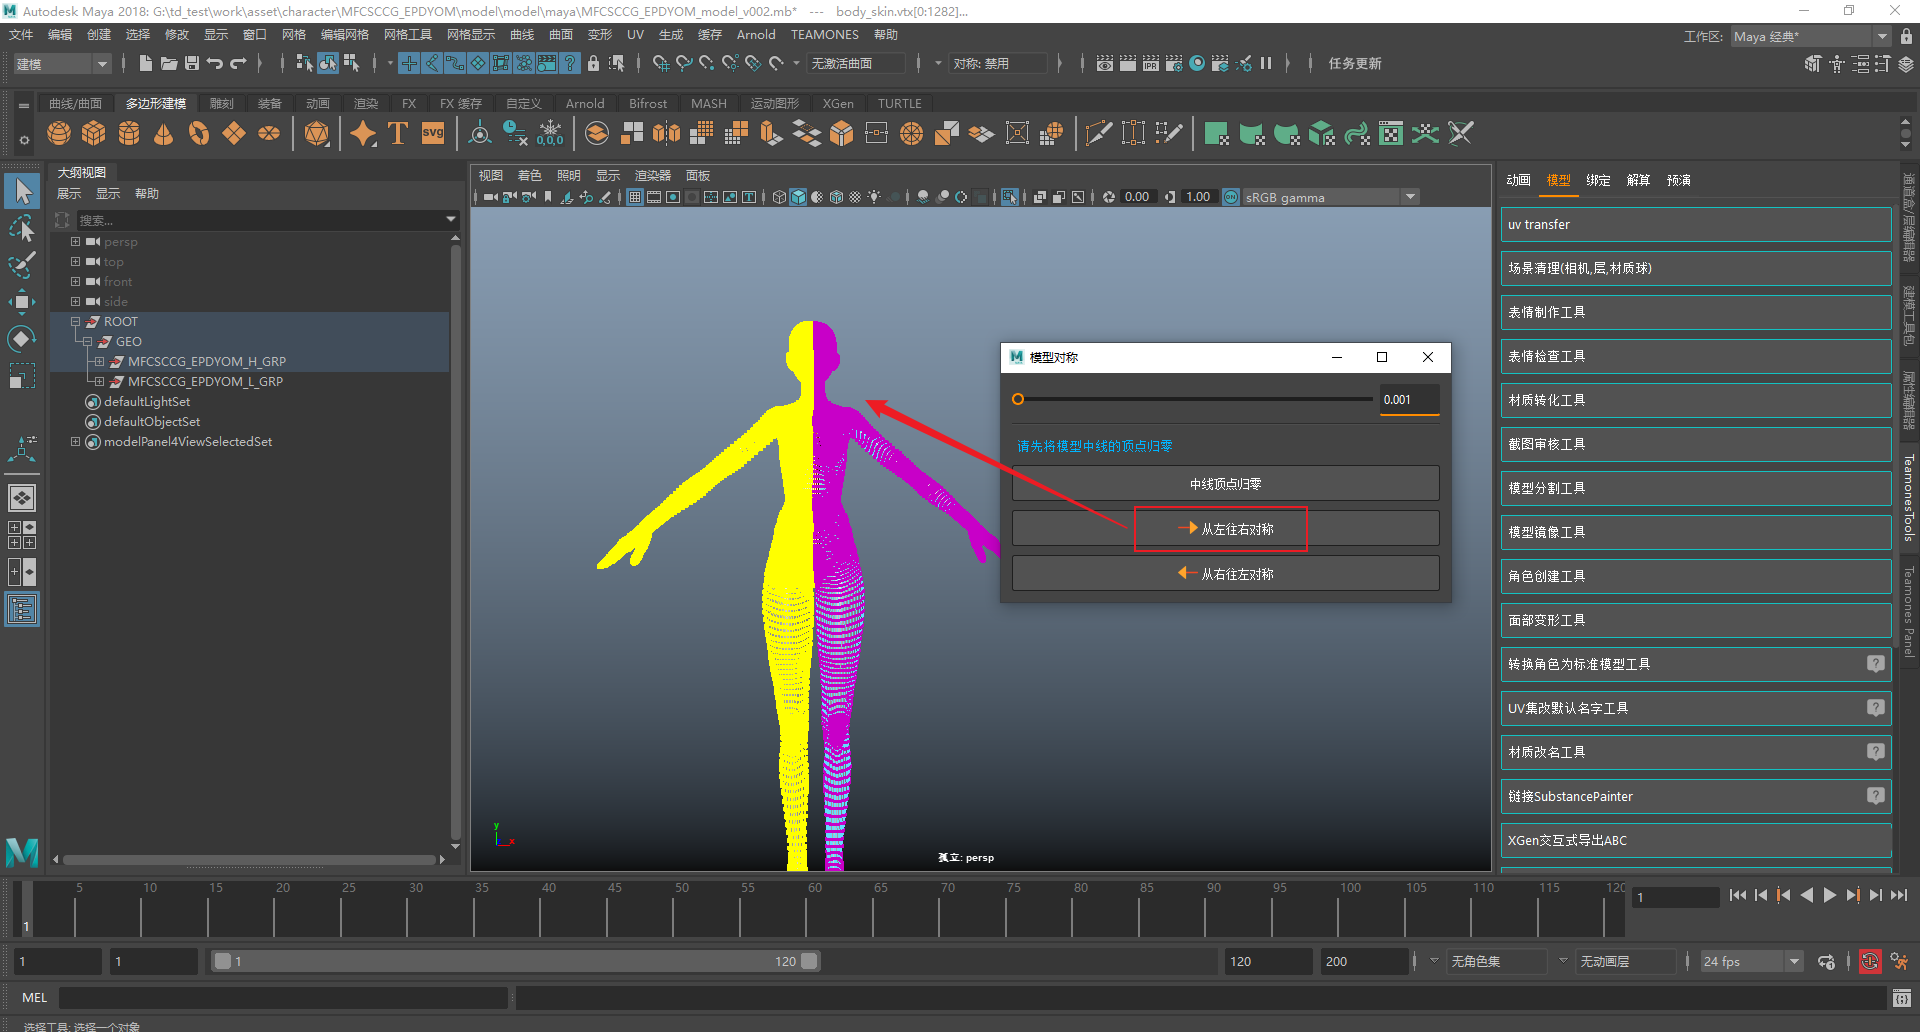Click the undo arrow icon
The height and width of the screenshot is (1032, 1920).
(x=215, y=63)
